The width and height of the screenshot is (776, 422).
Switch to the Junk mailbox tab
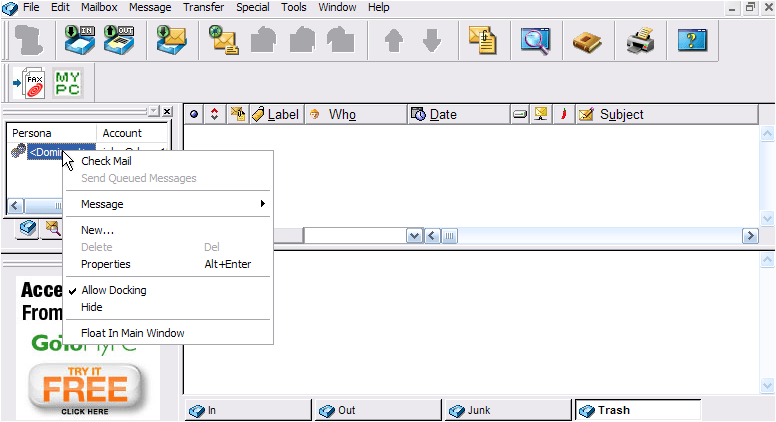coord(508,410)
